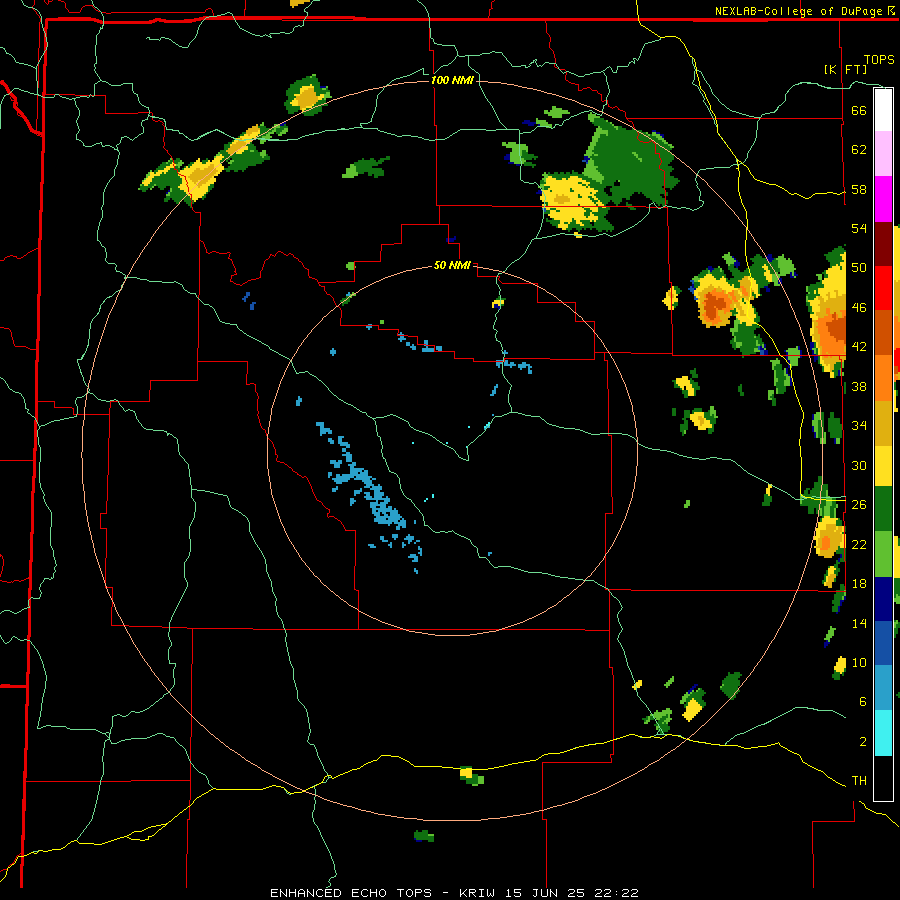
Task: Select the dark red maroon scale swatch
Action: 883,244
